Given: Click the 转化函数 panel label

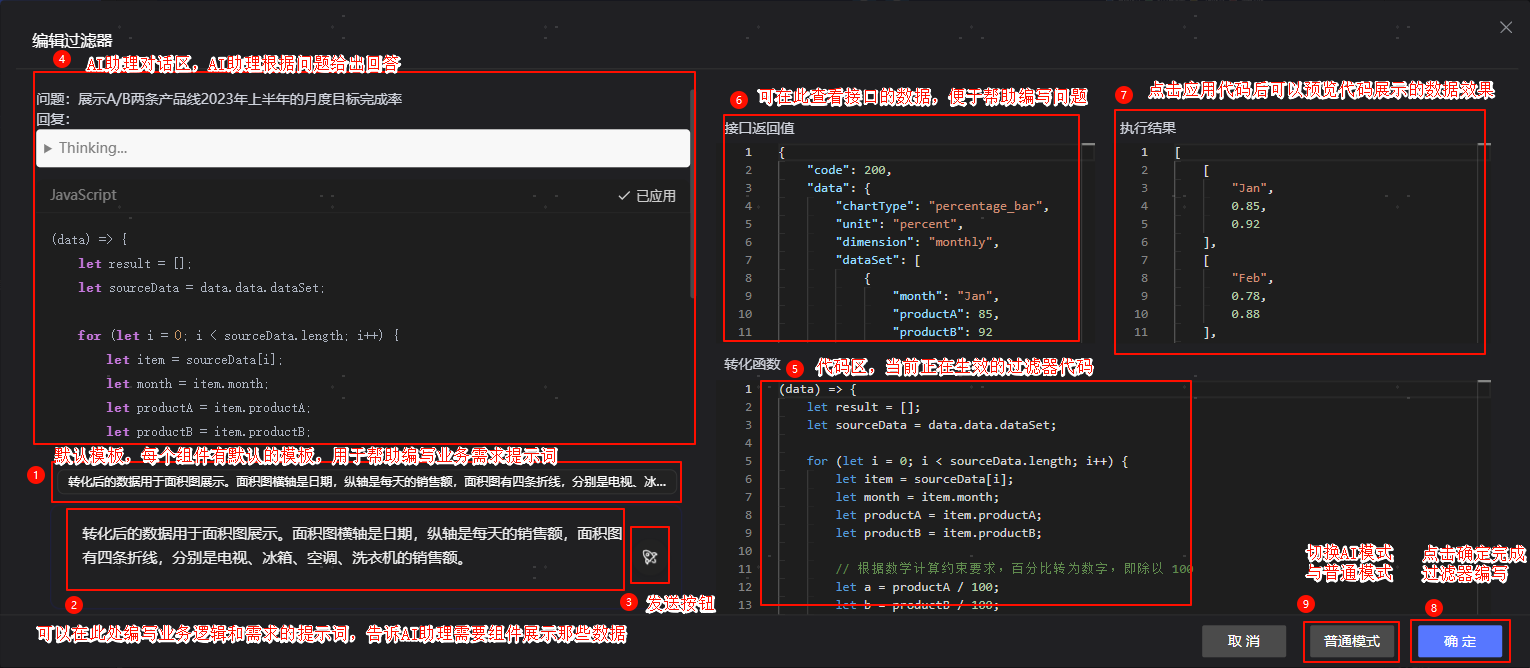Looking at the screenshot, I should [x=752, y=364].
